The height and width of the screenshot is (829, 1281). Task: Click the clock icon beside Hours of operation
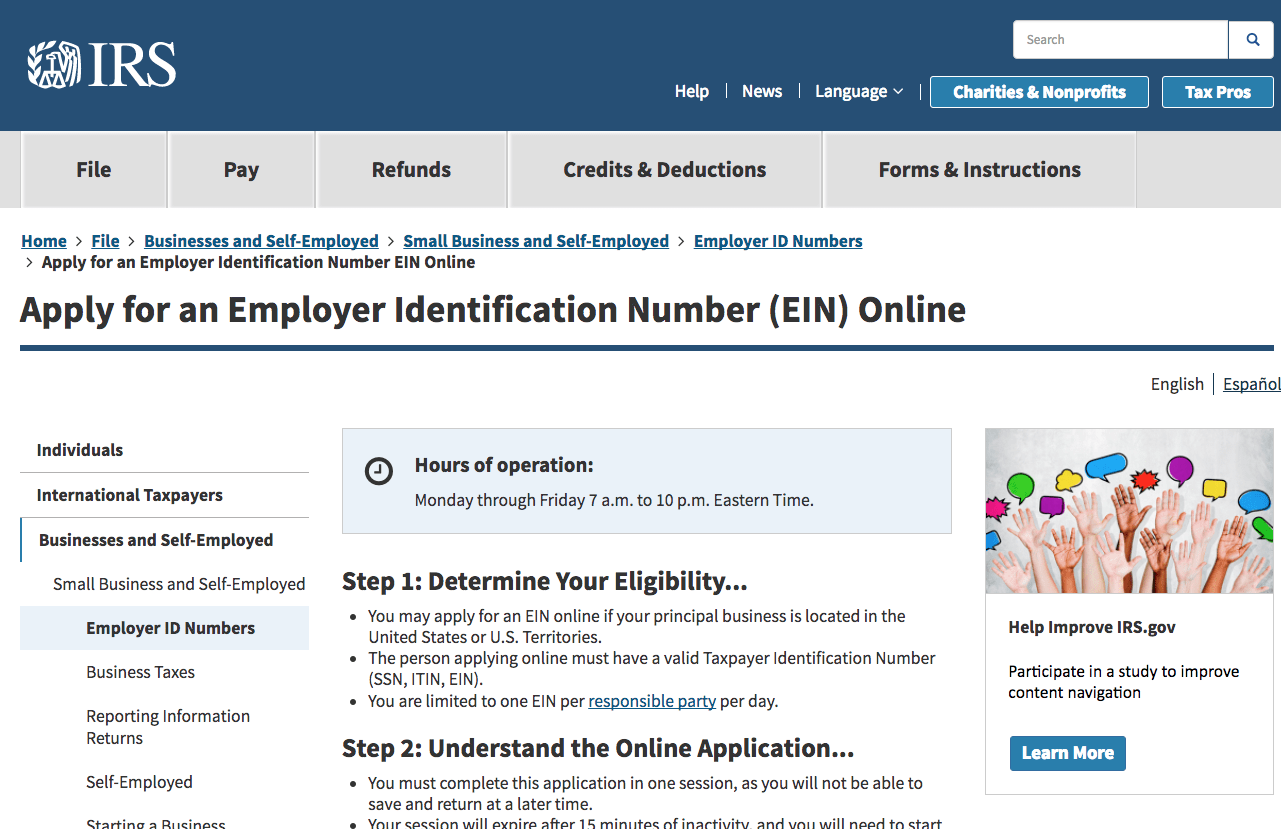click(x=379, y=471)
